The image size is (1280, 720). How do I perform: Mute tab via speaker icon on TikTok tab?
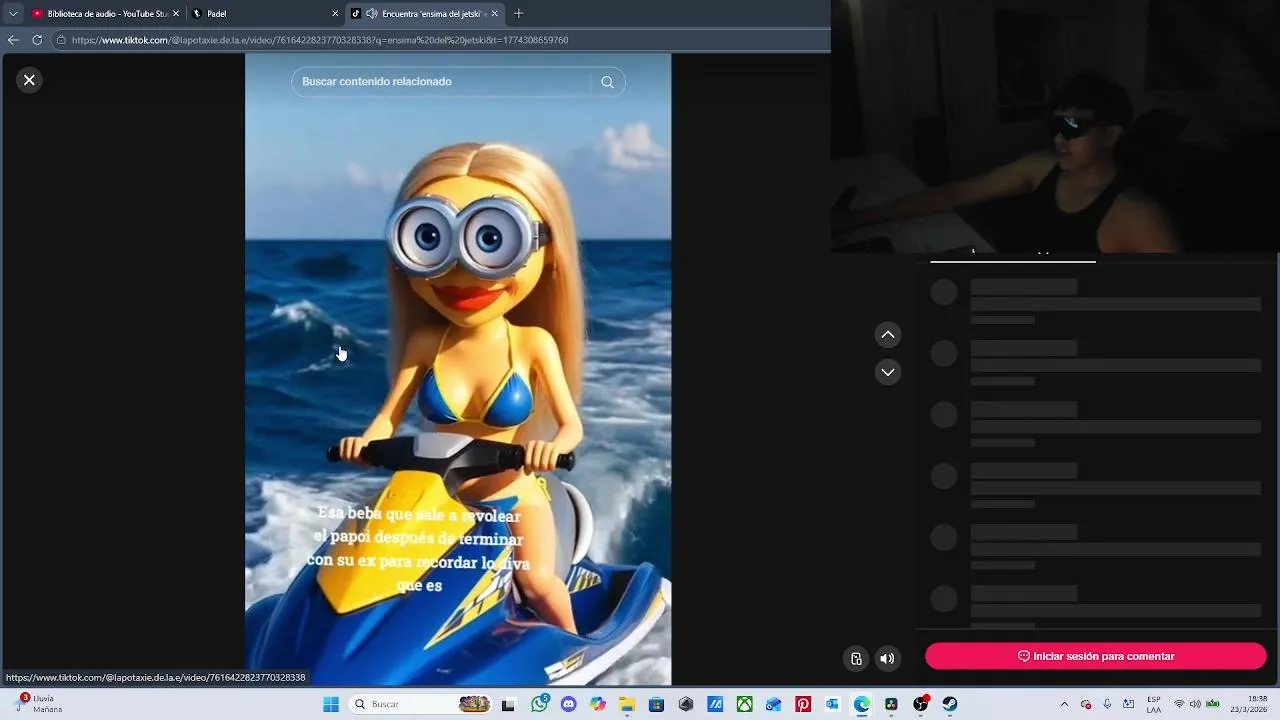click(x=372, y=13)
